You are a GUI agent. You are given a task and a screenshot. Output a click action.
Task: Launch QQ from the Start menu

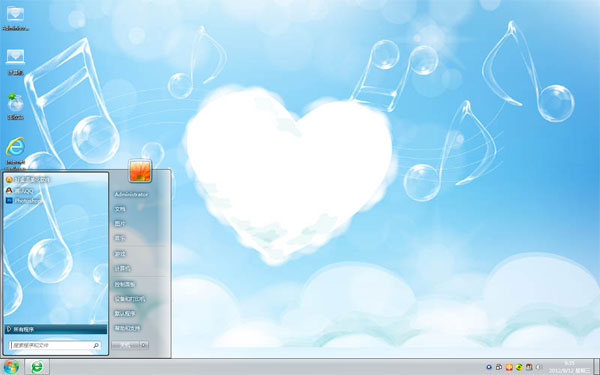(x=20, y=190)
